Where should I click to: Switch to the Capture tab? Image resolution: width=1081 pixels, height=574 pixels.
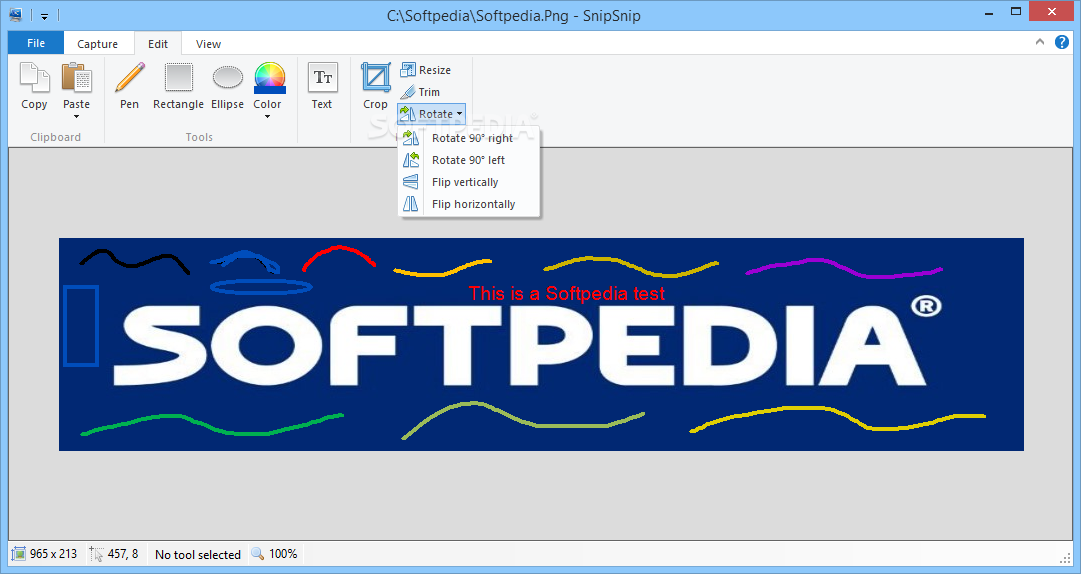(97, 43)
